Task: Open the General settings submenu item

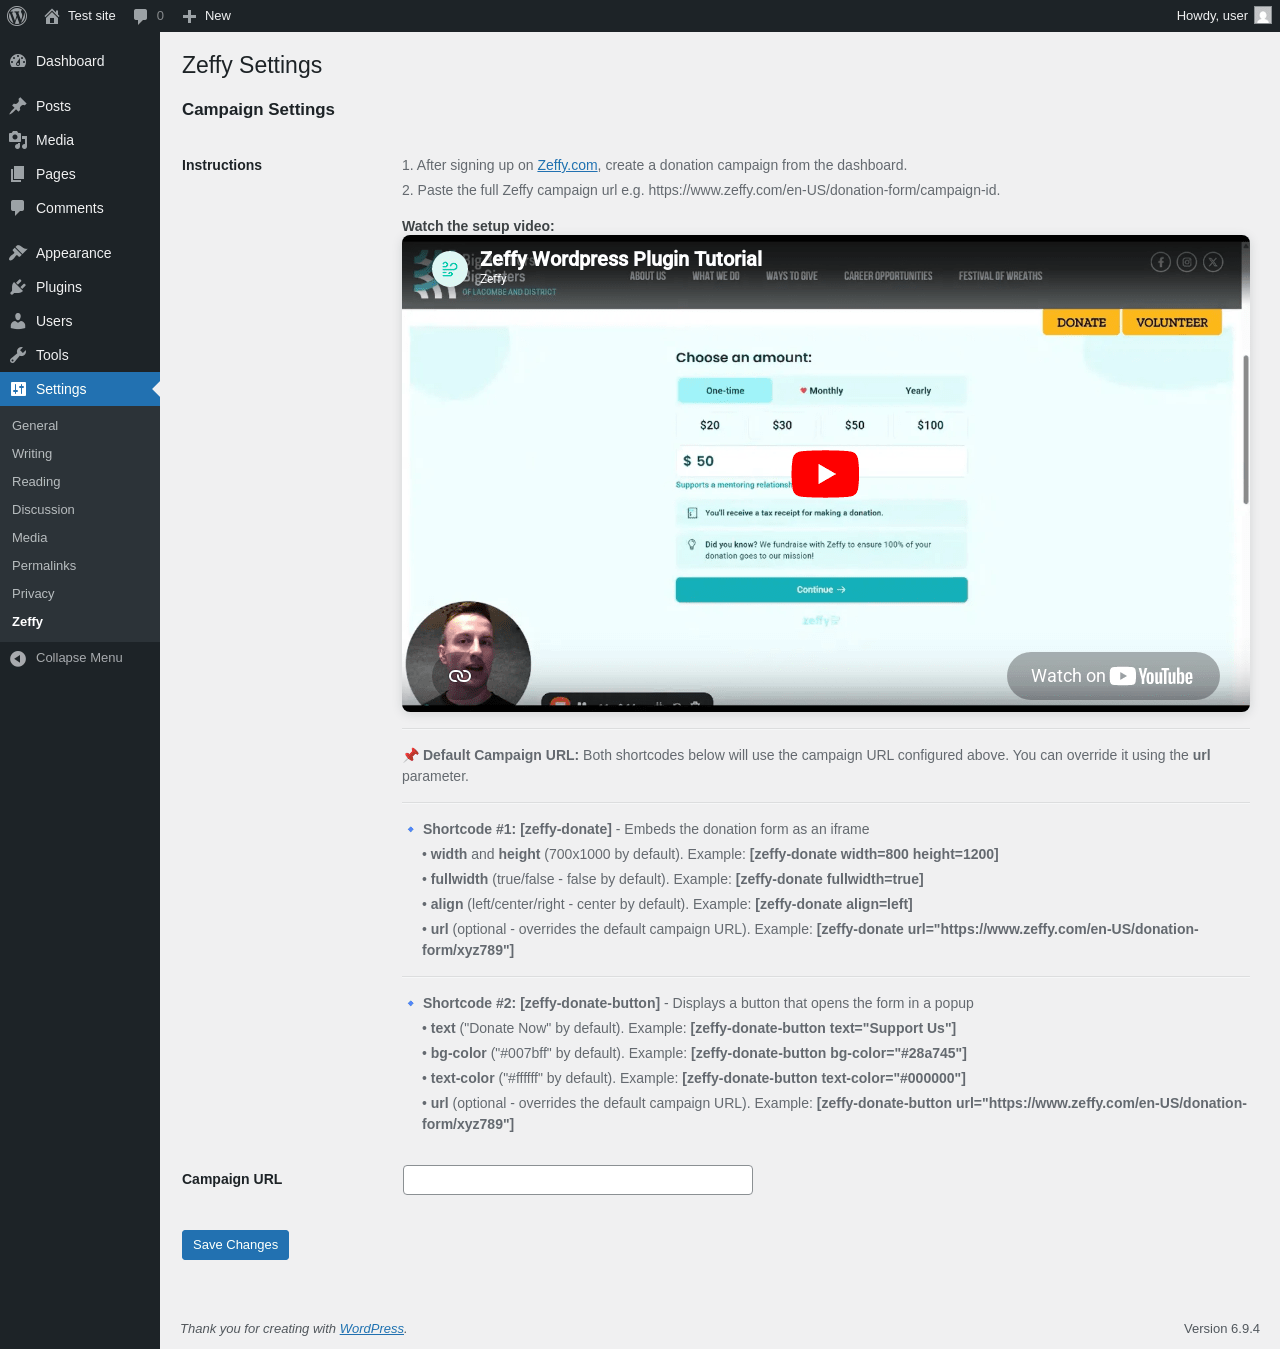Action: point(35,426)
